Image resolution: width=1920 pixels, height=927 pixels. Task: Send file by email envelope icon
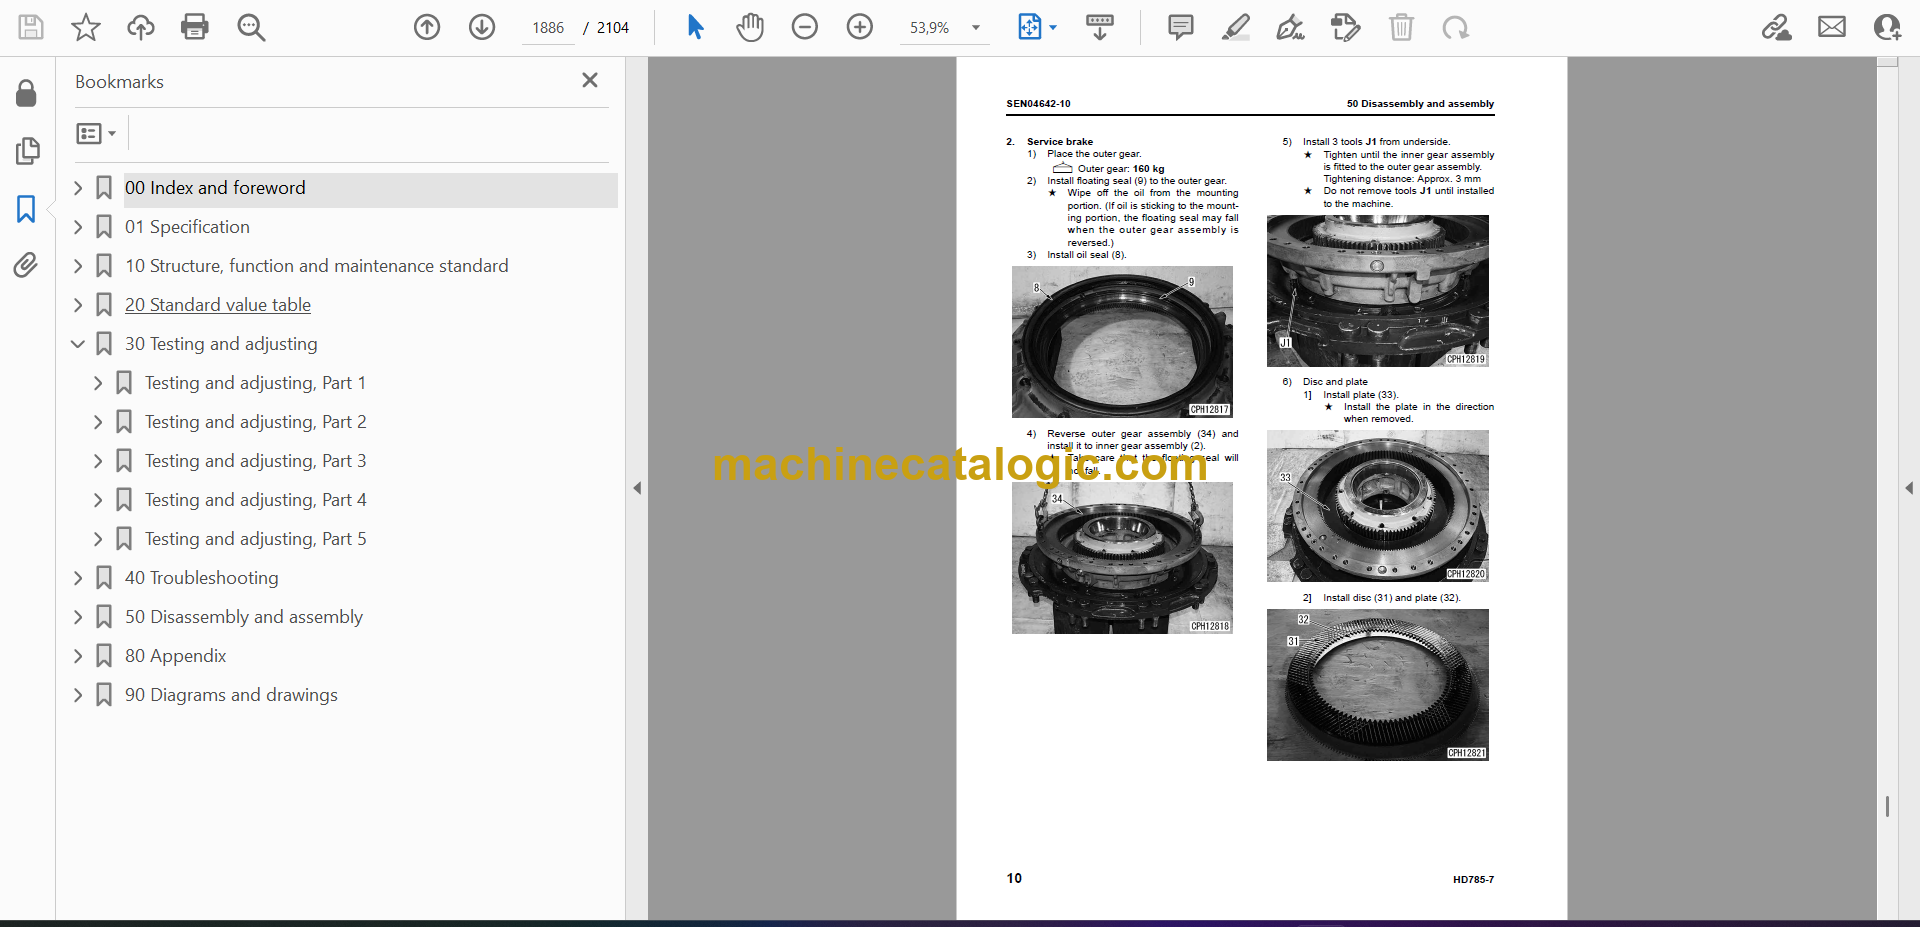pyautogui.click(x=1832, y=27)
